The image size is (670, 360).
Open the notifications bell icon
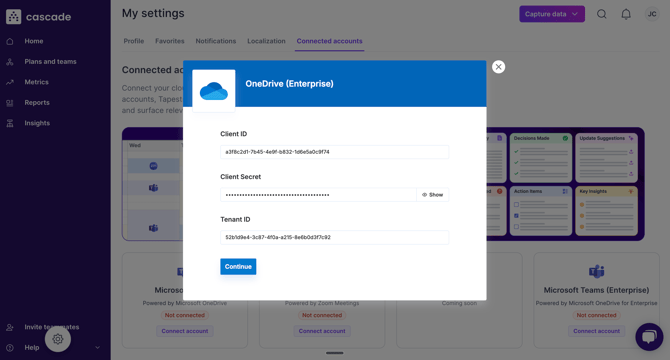click(626, 14)
